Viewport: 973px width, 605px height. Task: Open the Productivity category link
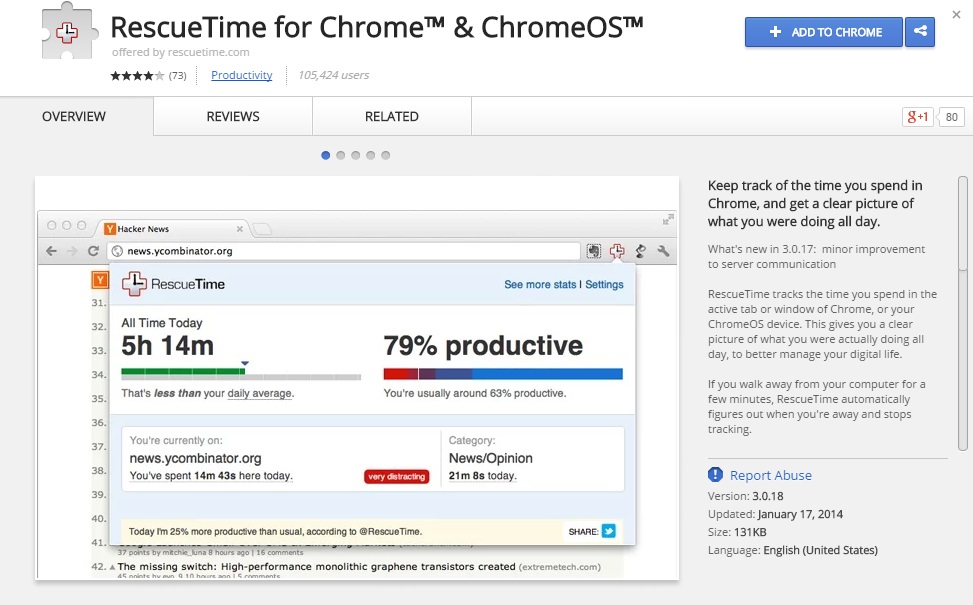click(x=241, y=75)
